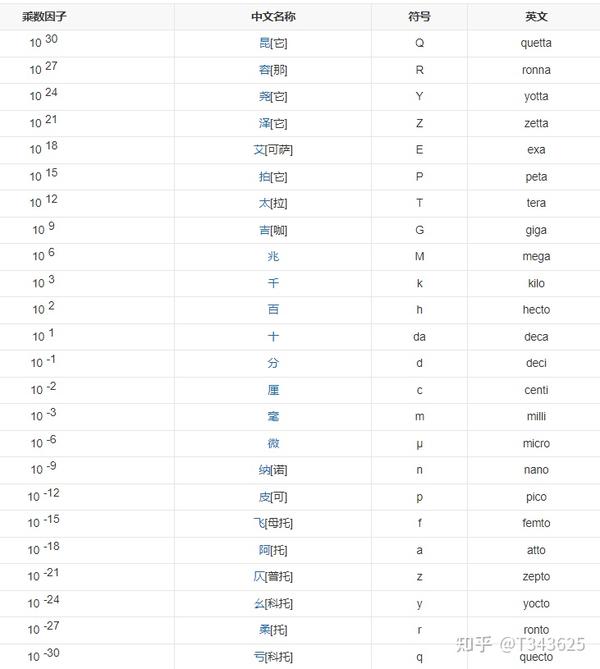Select the 英文 column header

[x=536, y=17]
